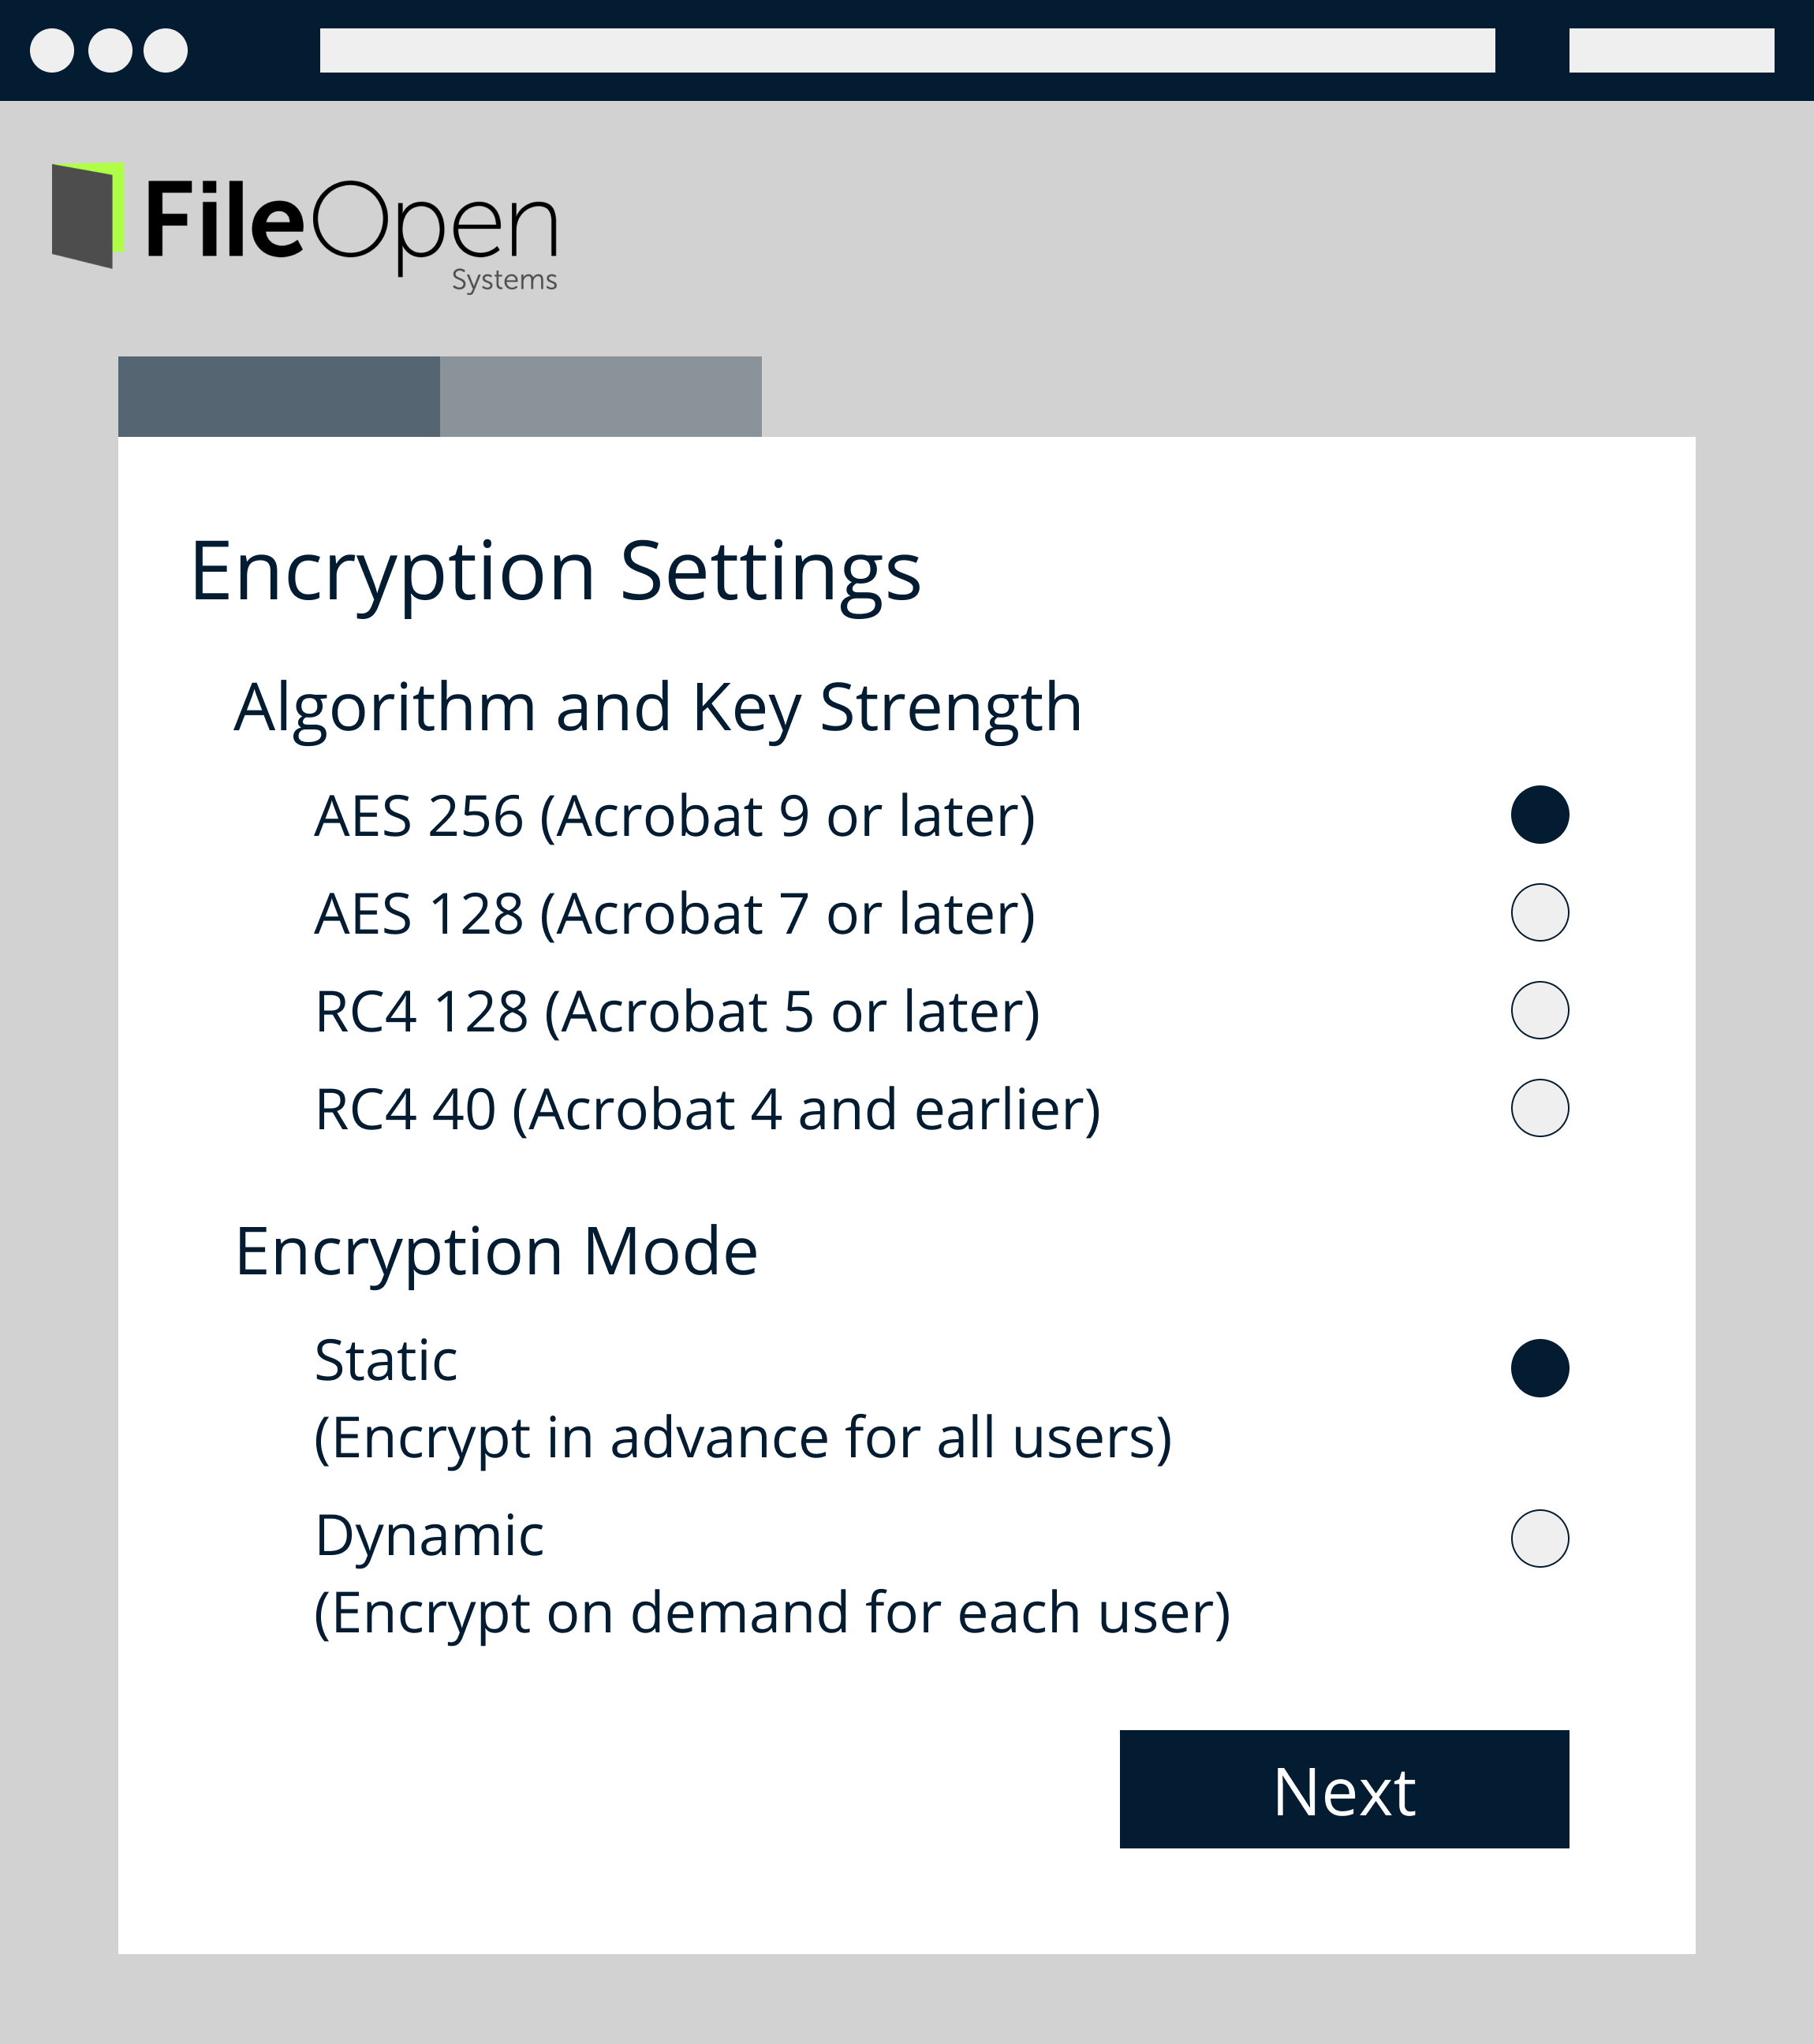Click the Dynamic mode label text
This screenshot has height=2044, width=1814.
pyautogui.click(x=430, y=1536)
